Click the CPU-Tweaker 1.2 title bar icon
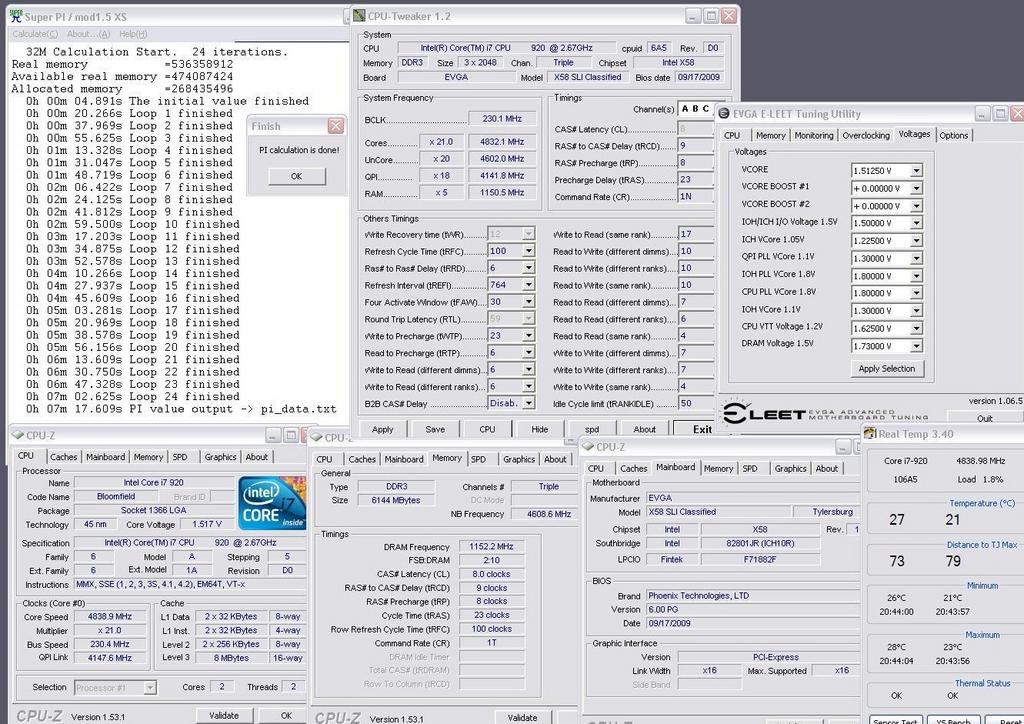This screenshot has width=1024, height=724. (359, 16)
